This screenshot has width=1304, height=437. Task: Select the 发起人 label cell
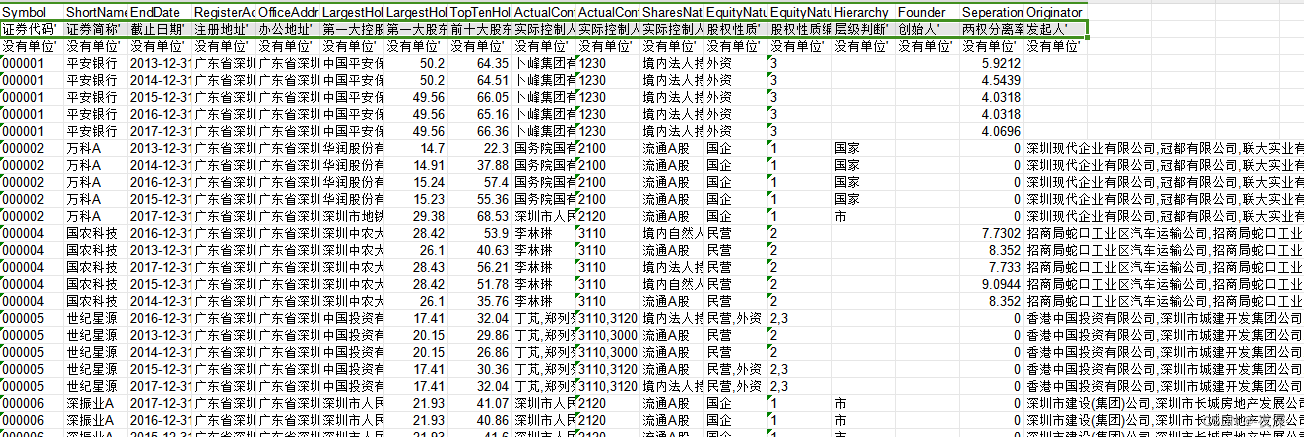(1056, 28)
